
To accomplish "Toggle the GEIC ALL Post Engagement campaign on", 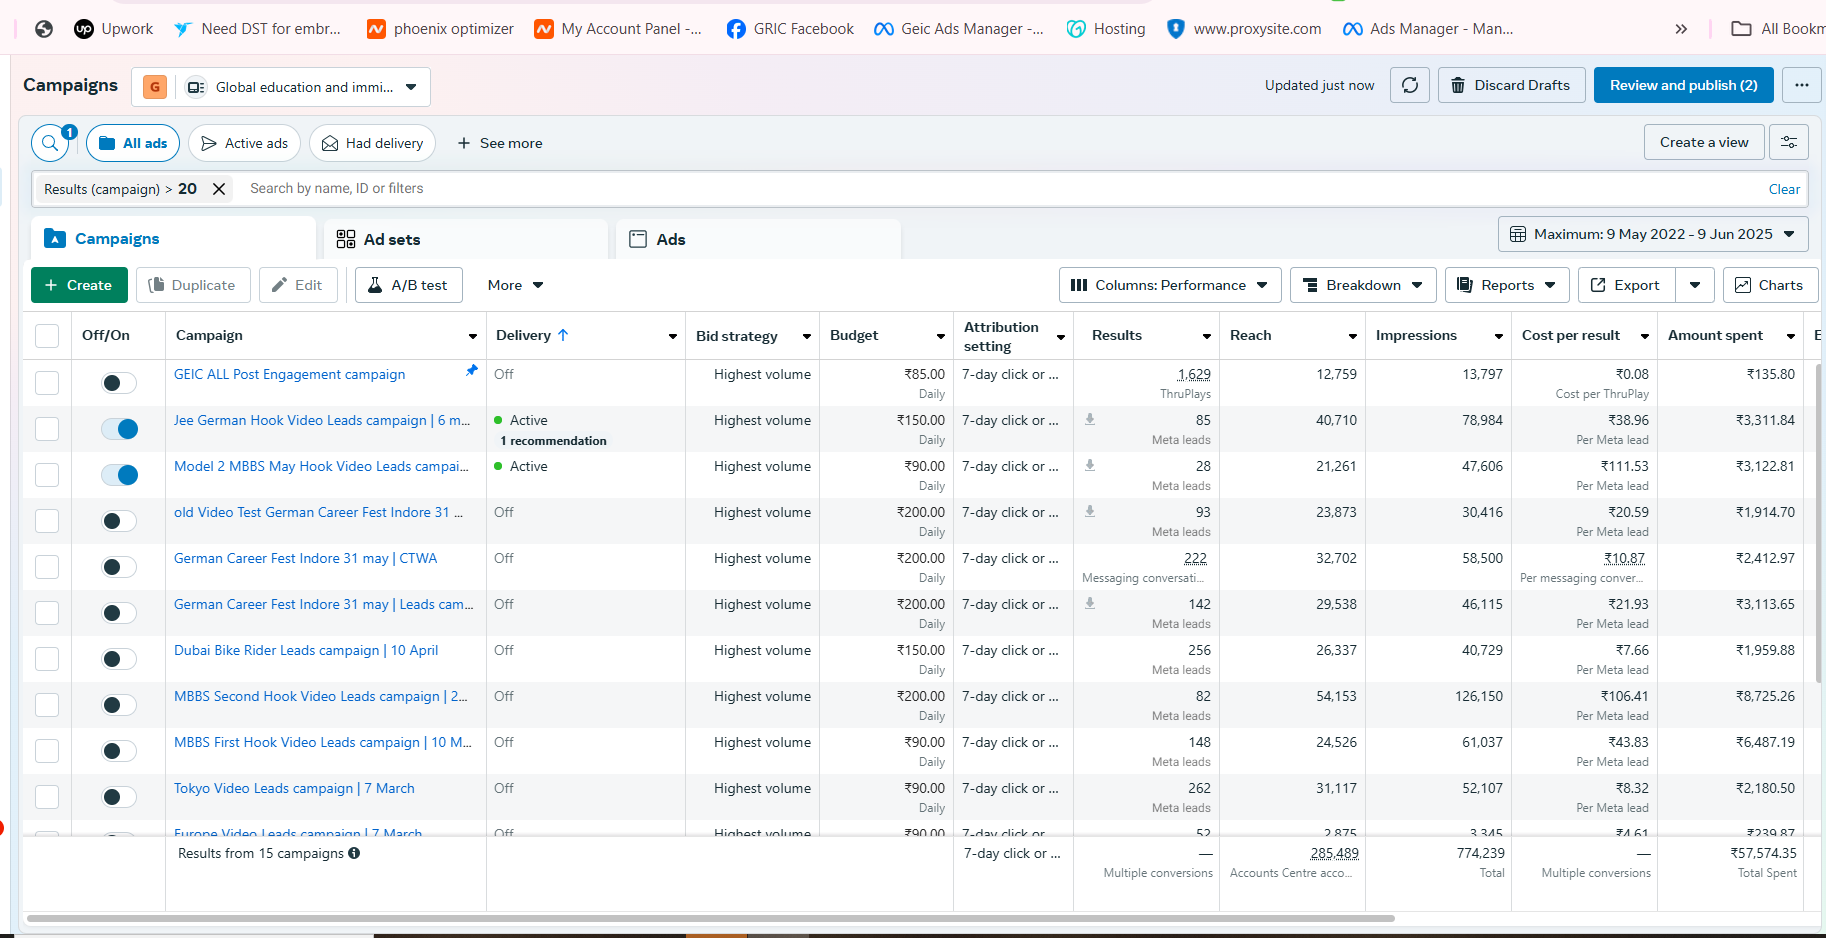I will [119, 383].
